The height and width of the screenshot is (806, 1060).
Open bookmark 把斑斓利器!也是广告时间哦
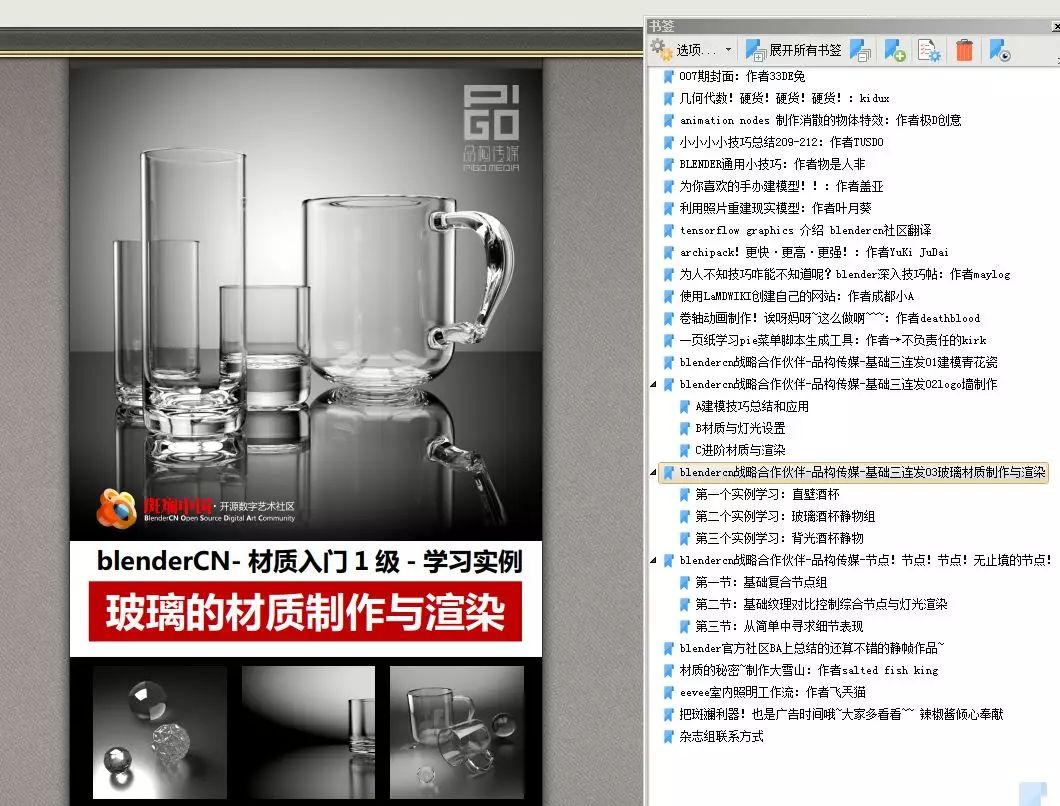point(841,714)
